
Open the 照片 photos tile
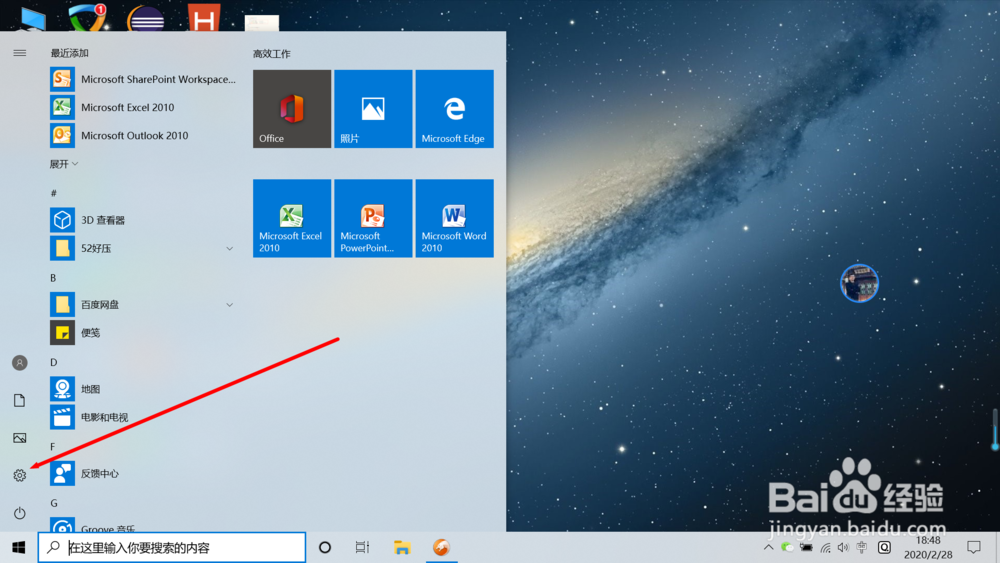(373, 109)
